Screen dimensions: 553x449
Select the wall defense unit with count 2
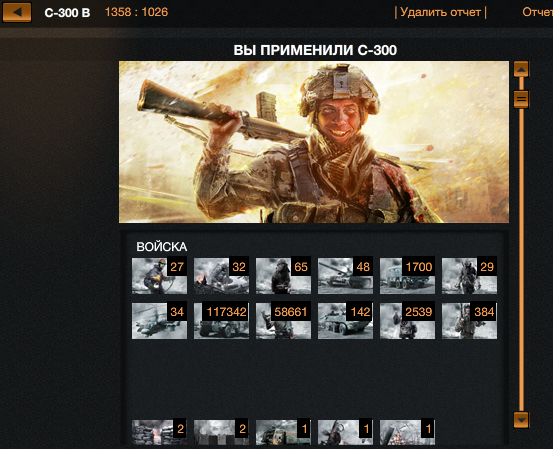tap(221, 432)
